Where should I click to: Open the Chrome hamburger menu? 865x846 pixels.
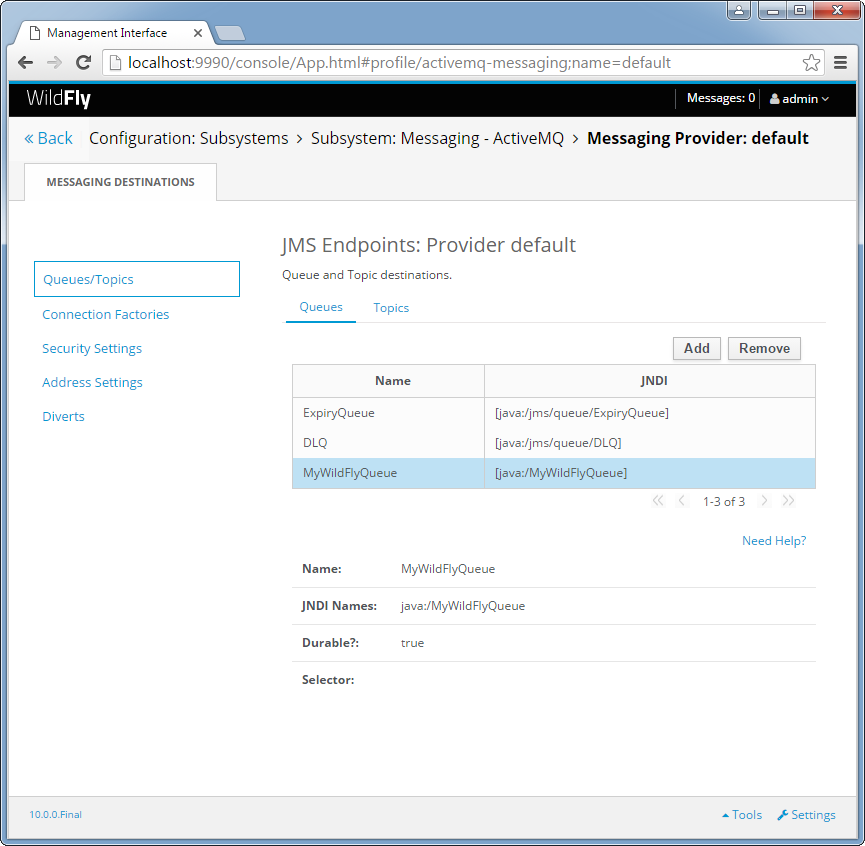click(840, 62)
